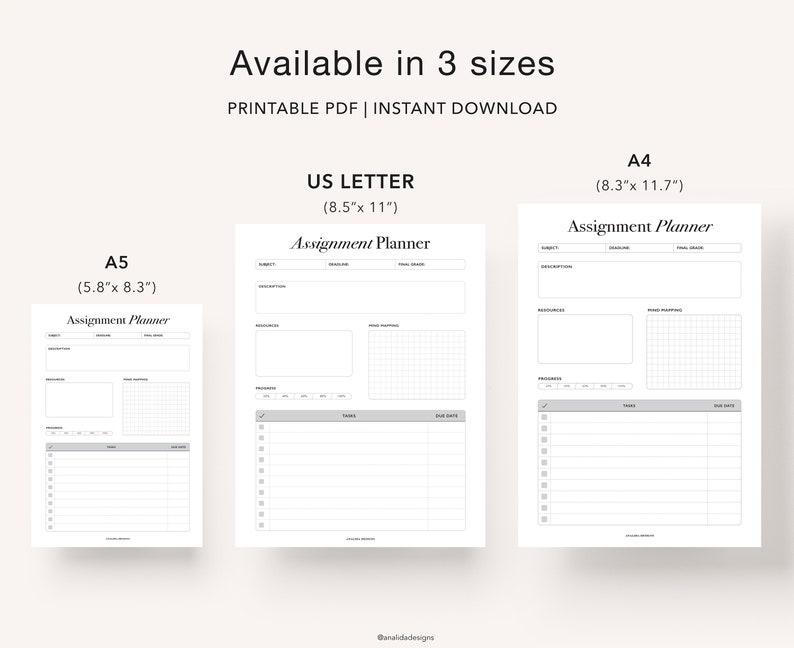The image size is (794, 648).
Task: Click the Due Date column header on A4 page
Action: coord(724,406)
